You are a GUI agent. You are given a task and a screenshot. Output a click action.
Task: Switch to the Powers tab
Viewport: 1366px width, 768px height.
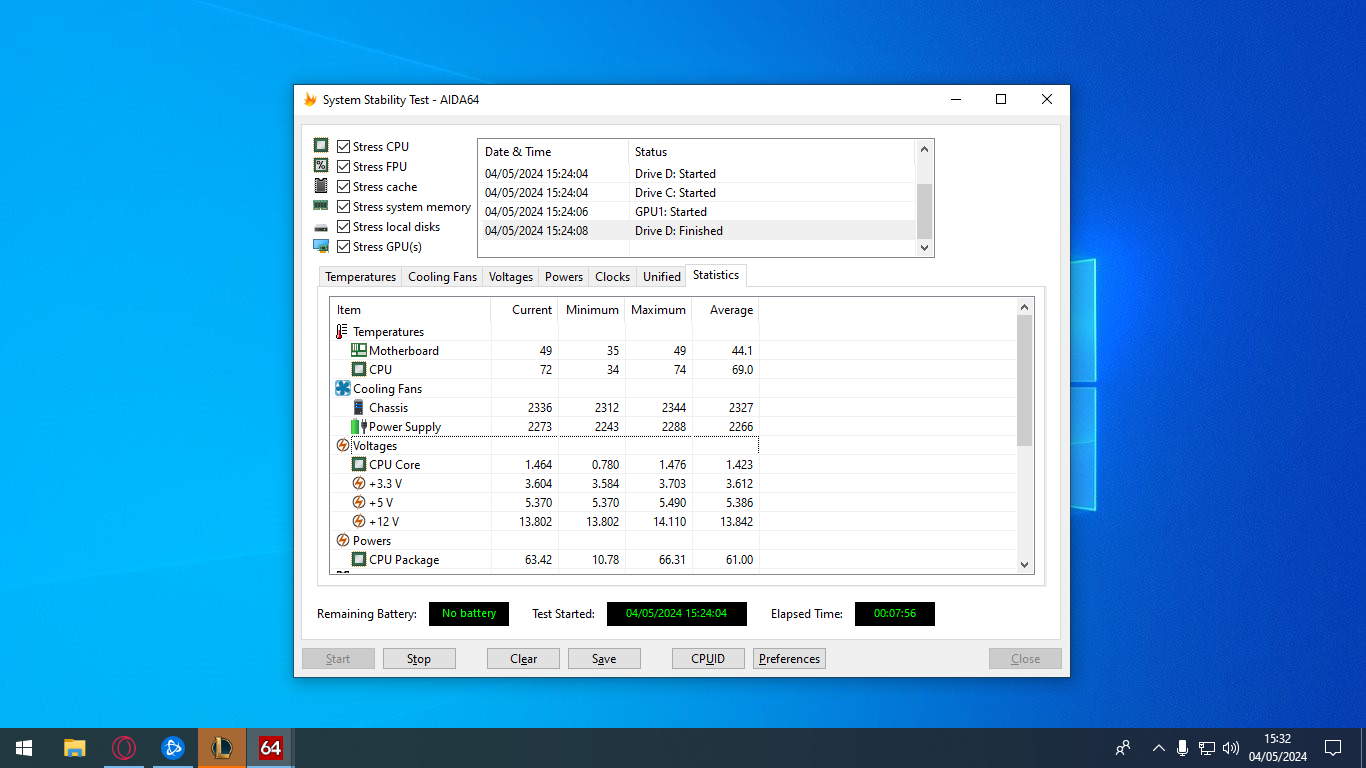coord(564,277)
